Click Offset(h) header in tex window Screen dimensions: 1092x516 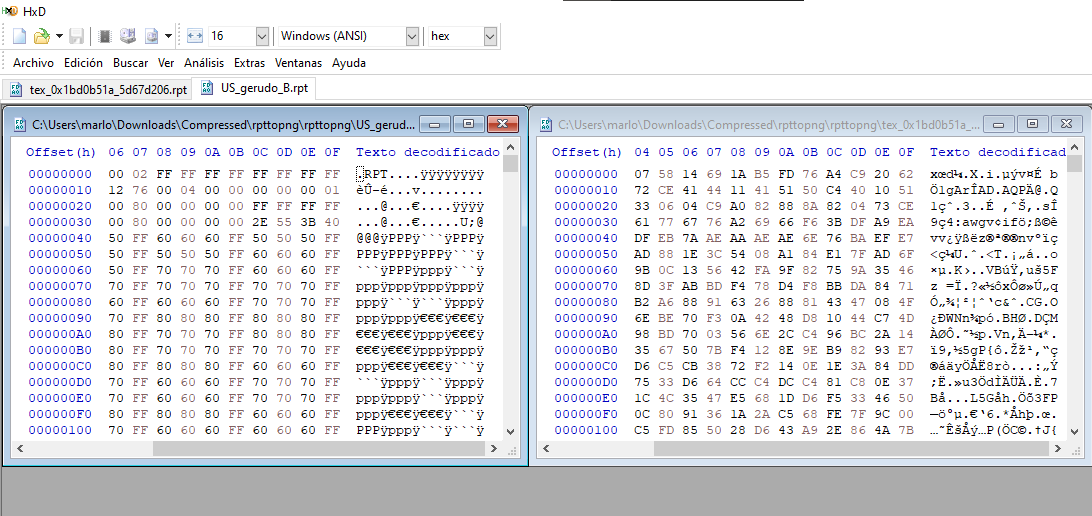tap(587, 153)
